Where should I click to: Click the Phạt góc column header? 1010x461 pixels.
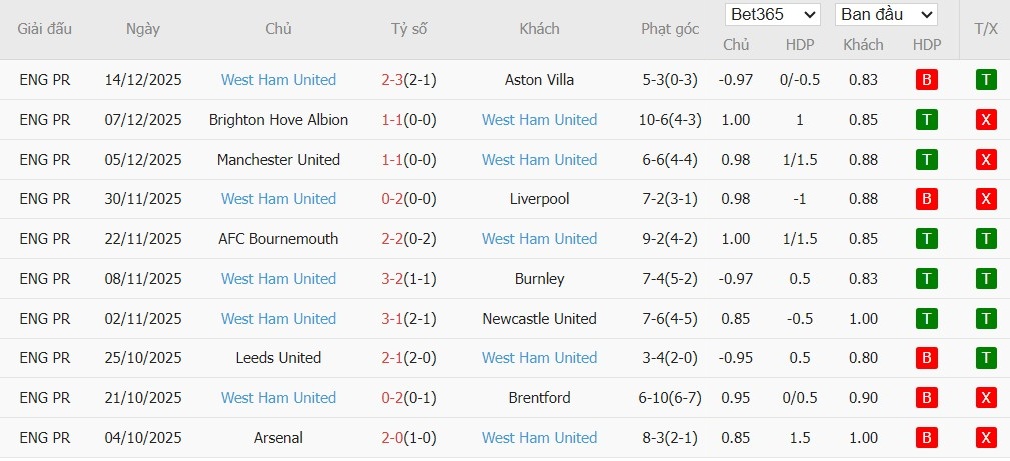(x=669, y=29)
